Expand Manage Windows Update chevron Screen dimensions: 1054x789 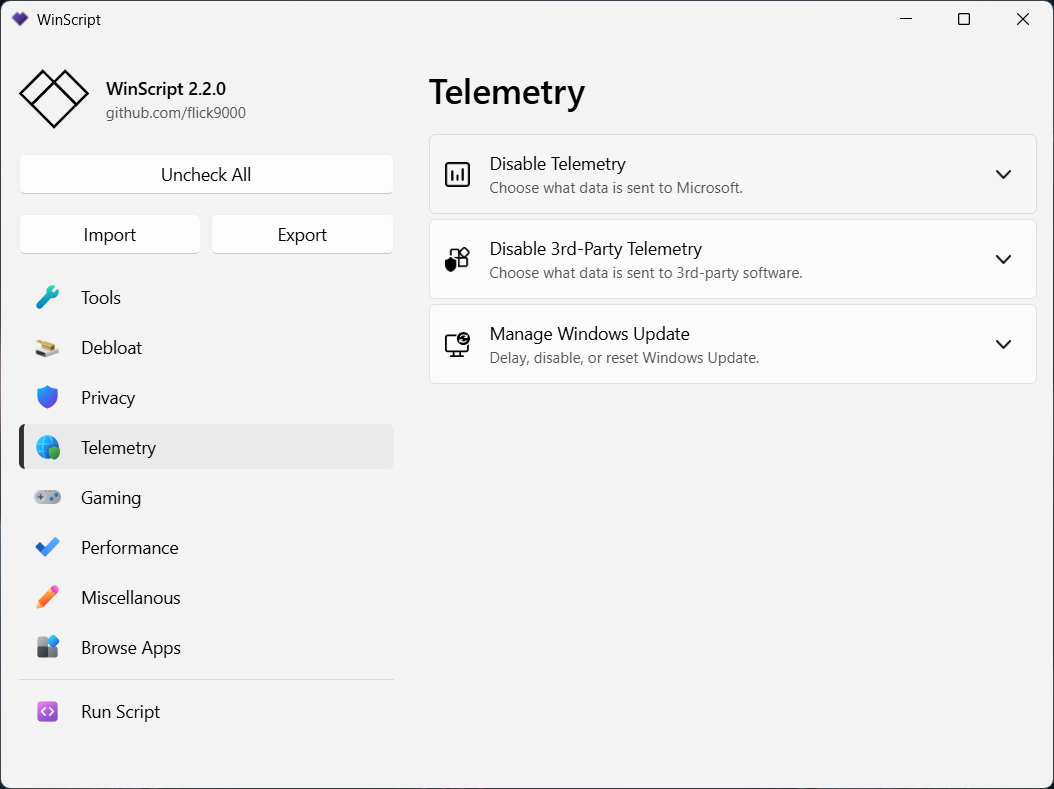(x=1004, y=344)
